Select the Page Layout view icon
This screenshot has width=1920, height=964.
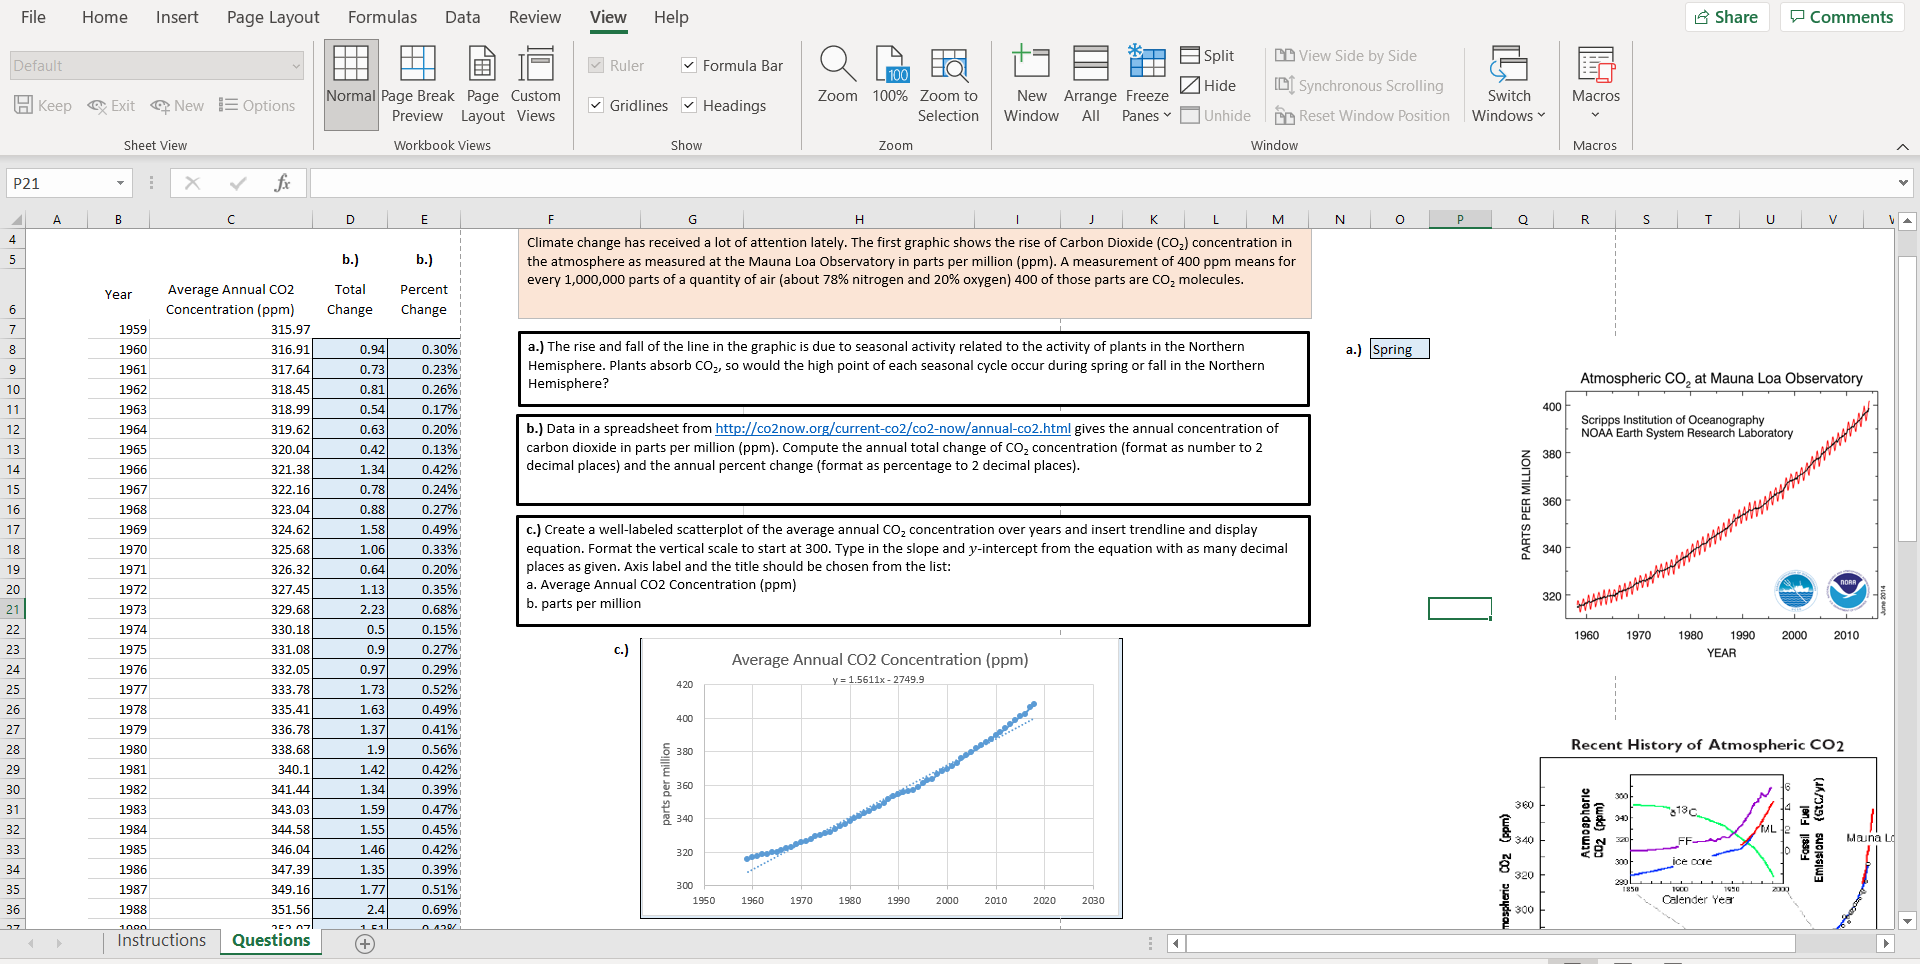click(482, 84)
